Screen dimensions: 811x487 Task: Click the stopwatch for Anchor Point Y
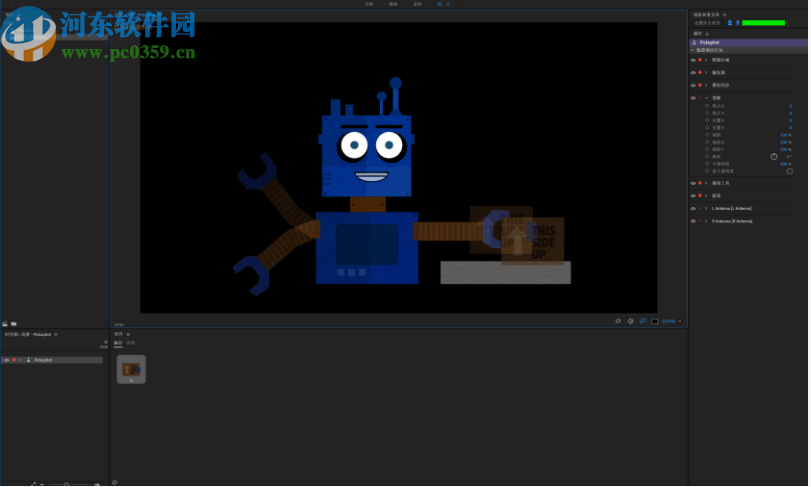(707, 113)
